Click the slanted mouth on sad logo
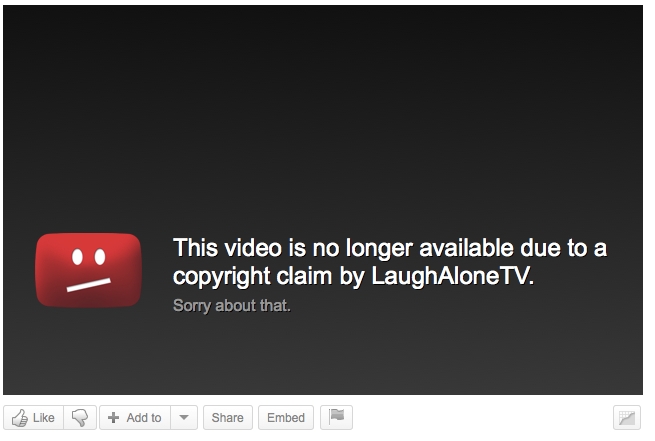 click(89, 285)
